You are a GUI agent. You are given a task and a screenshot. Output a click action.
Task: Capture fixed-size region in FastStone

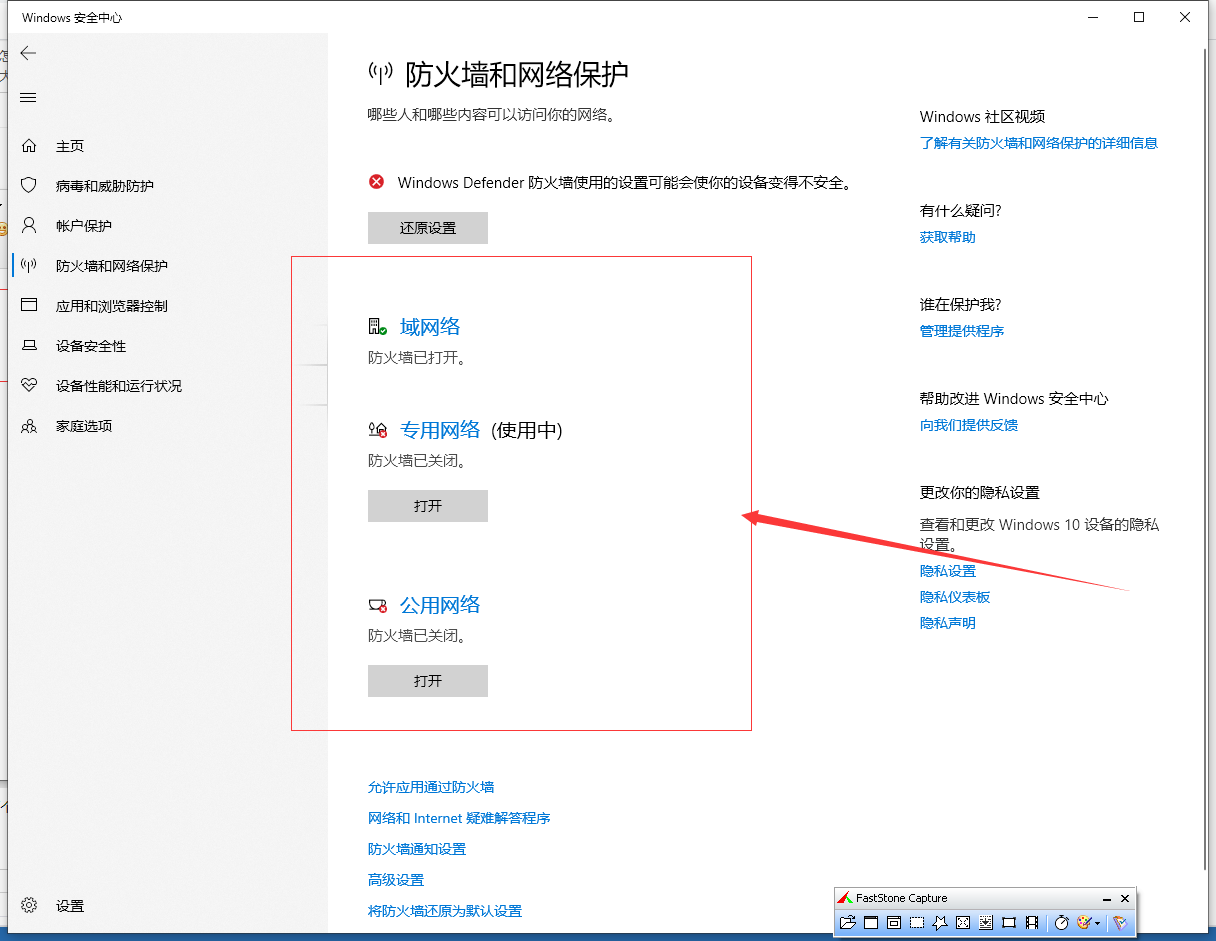point(1009,922)
